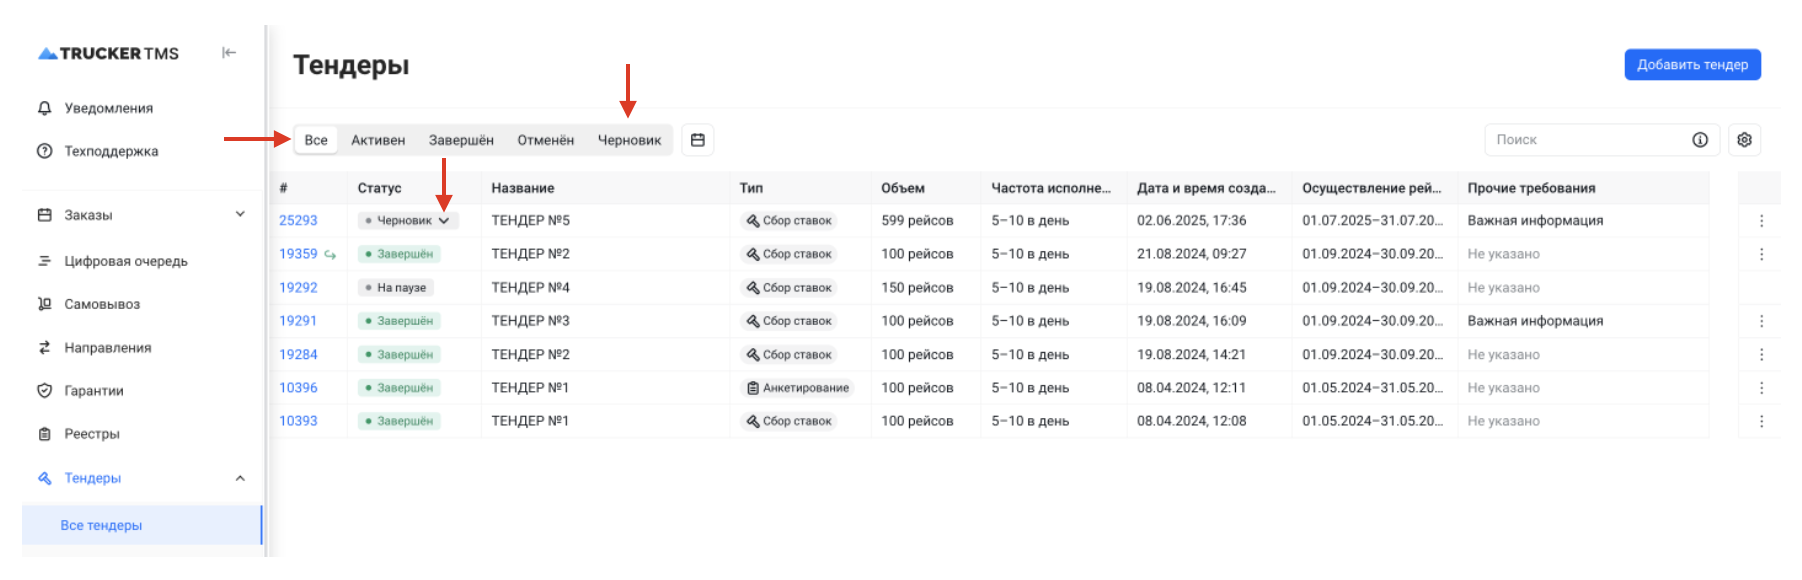Open table settings gear icon
This screenshot has width=1802, height=580.
coord(1744,140)
